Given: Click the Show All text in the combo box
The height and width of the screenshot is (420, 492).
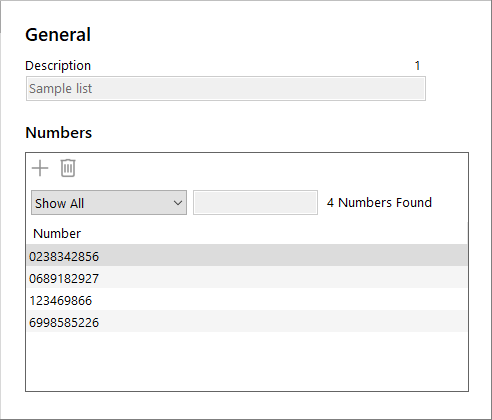Looking at the screenshot, I should click(x=60, y=203).
